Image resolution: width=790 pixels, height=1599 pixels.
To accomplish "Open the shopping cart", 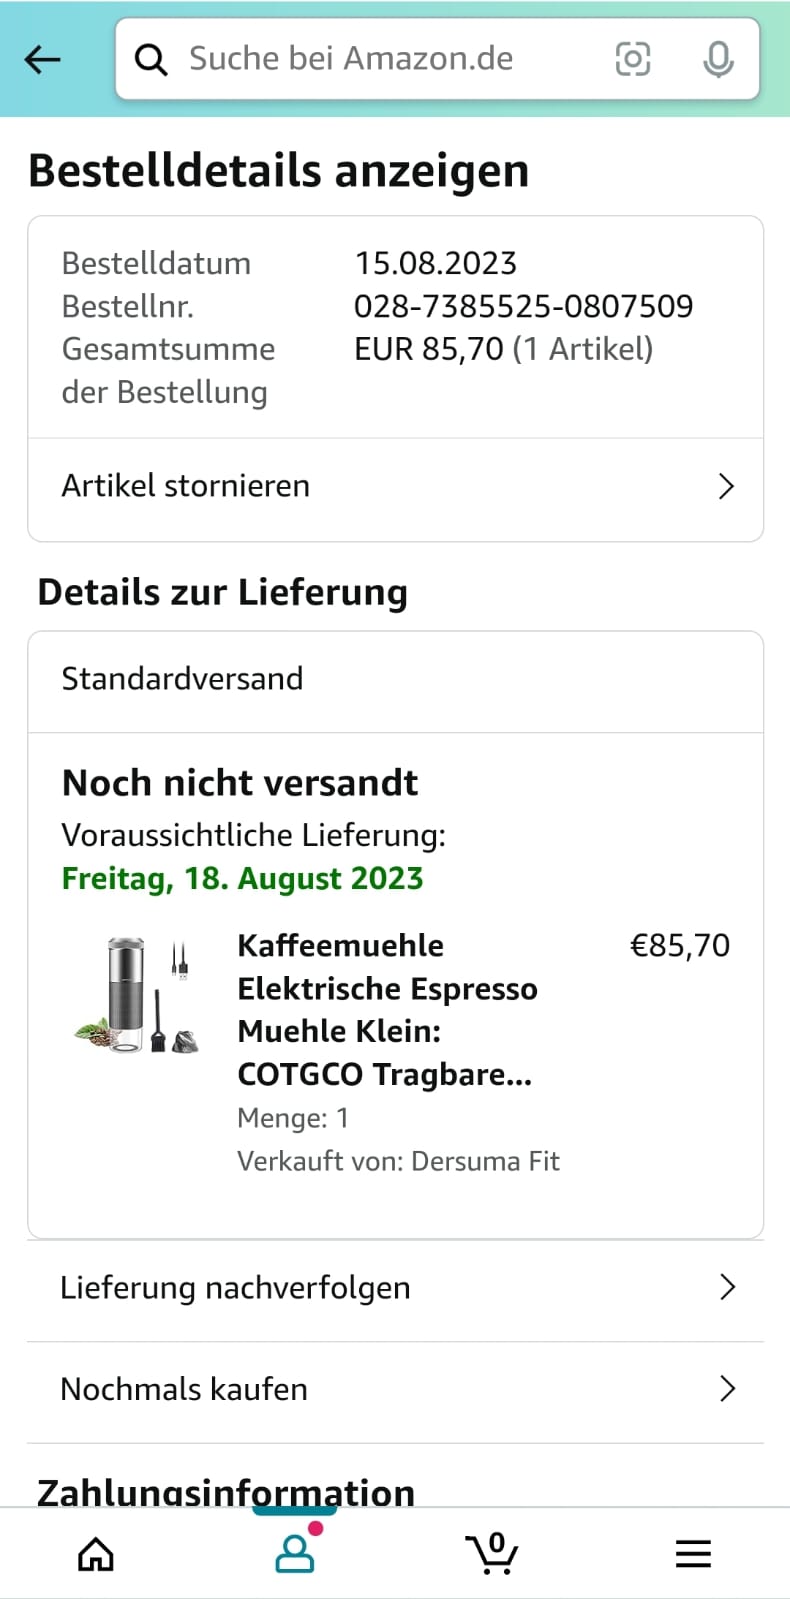I will click(492, 1554).
